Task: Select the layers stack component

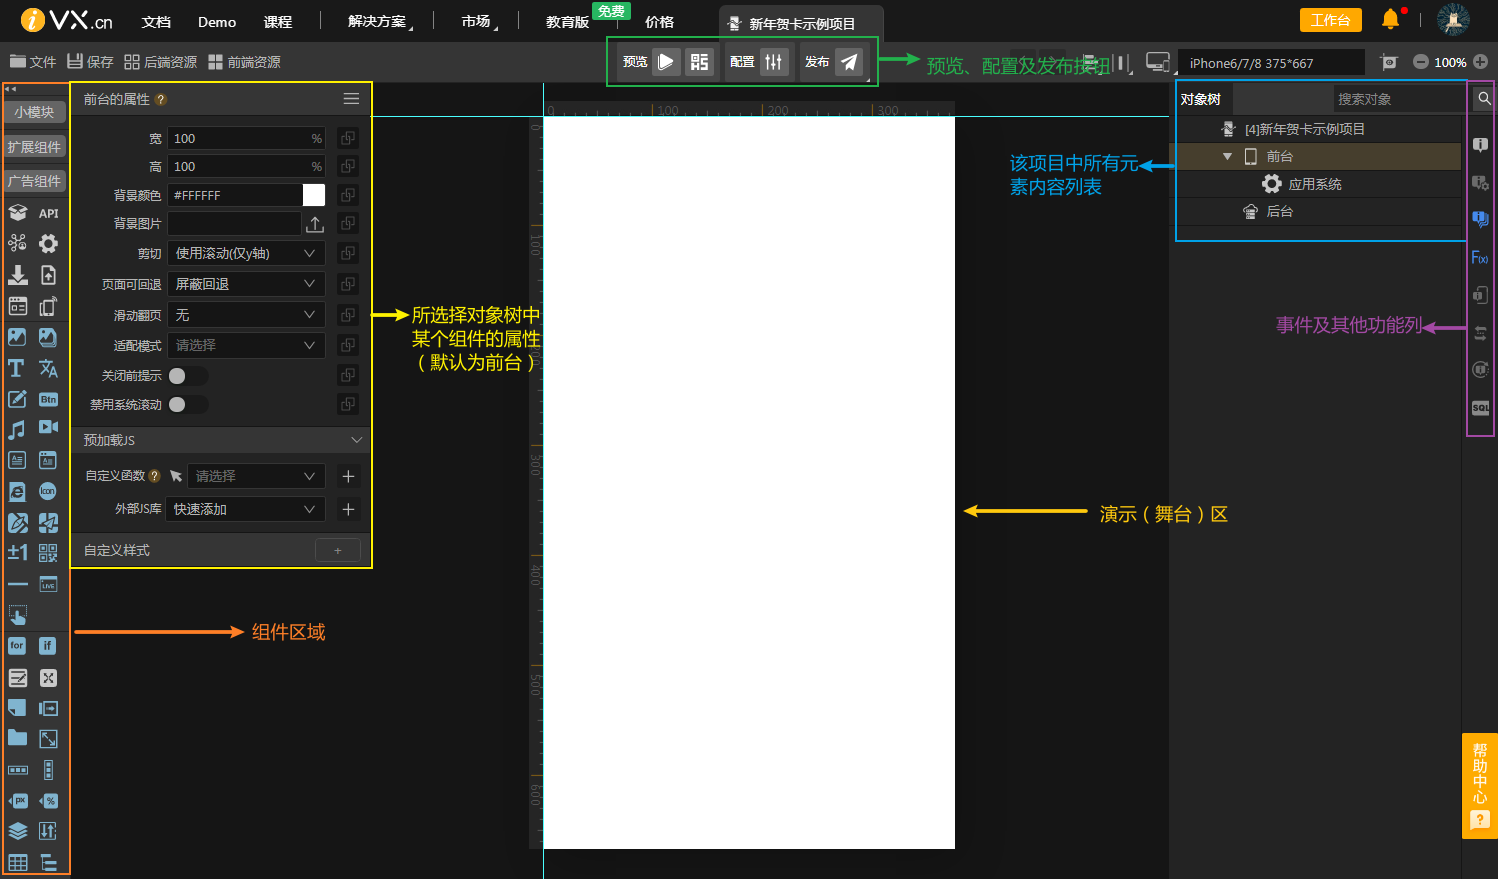Action: (x=17, y=831)
